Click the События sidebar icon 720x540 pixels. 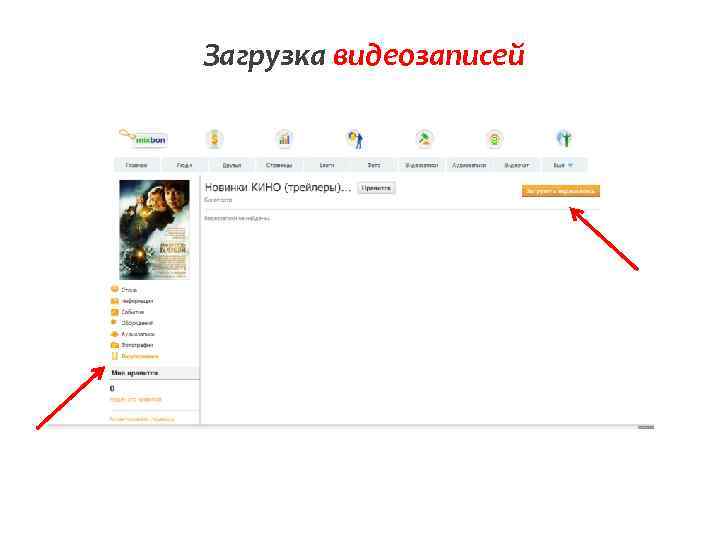[114, 312]
